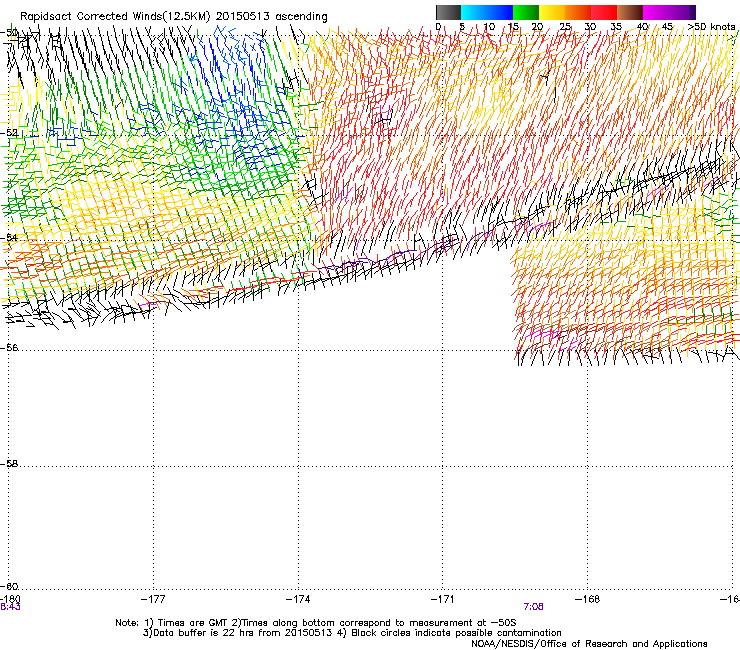Click the legend label '45'
The image size is (740, 650).
667,27
